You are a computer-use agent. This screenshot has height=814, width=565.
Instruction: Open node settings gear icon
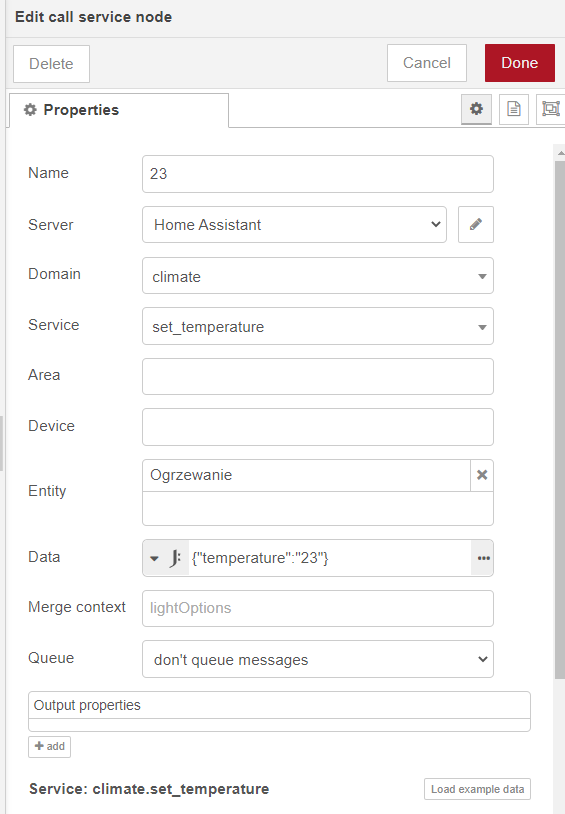(476, 109)
